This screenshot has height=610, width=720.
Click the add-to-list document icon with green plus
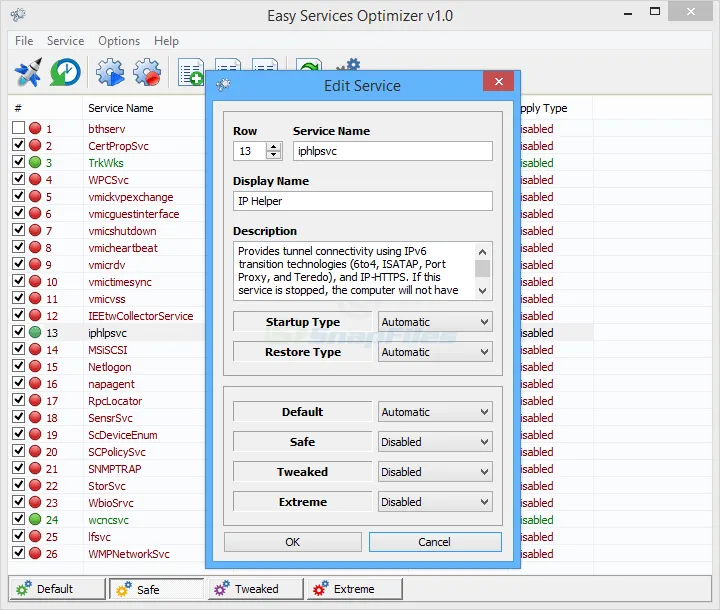[191, 72]
